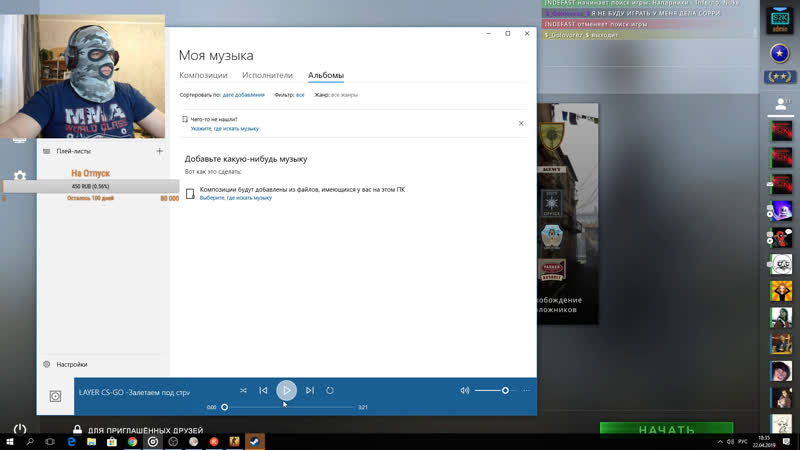This screenshot has height=450, width=800.
Task: Open File Explorer from taskbar
Action: pyautogui.click(x=91, y=442)
